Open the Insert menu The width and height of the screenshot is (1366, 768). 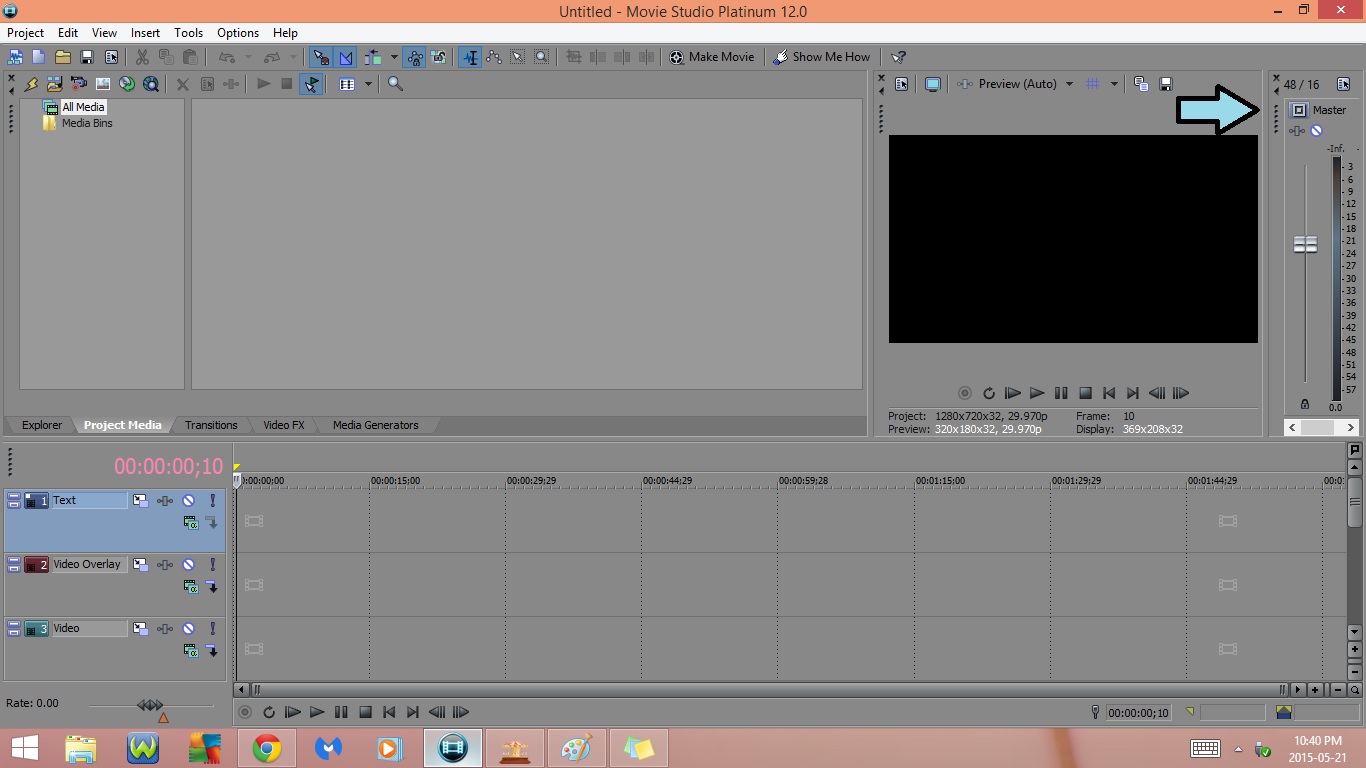(x=145, y=33)
